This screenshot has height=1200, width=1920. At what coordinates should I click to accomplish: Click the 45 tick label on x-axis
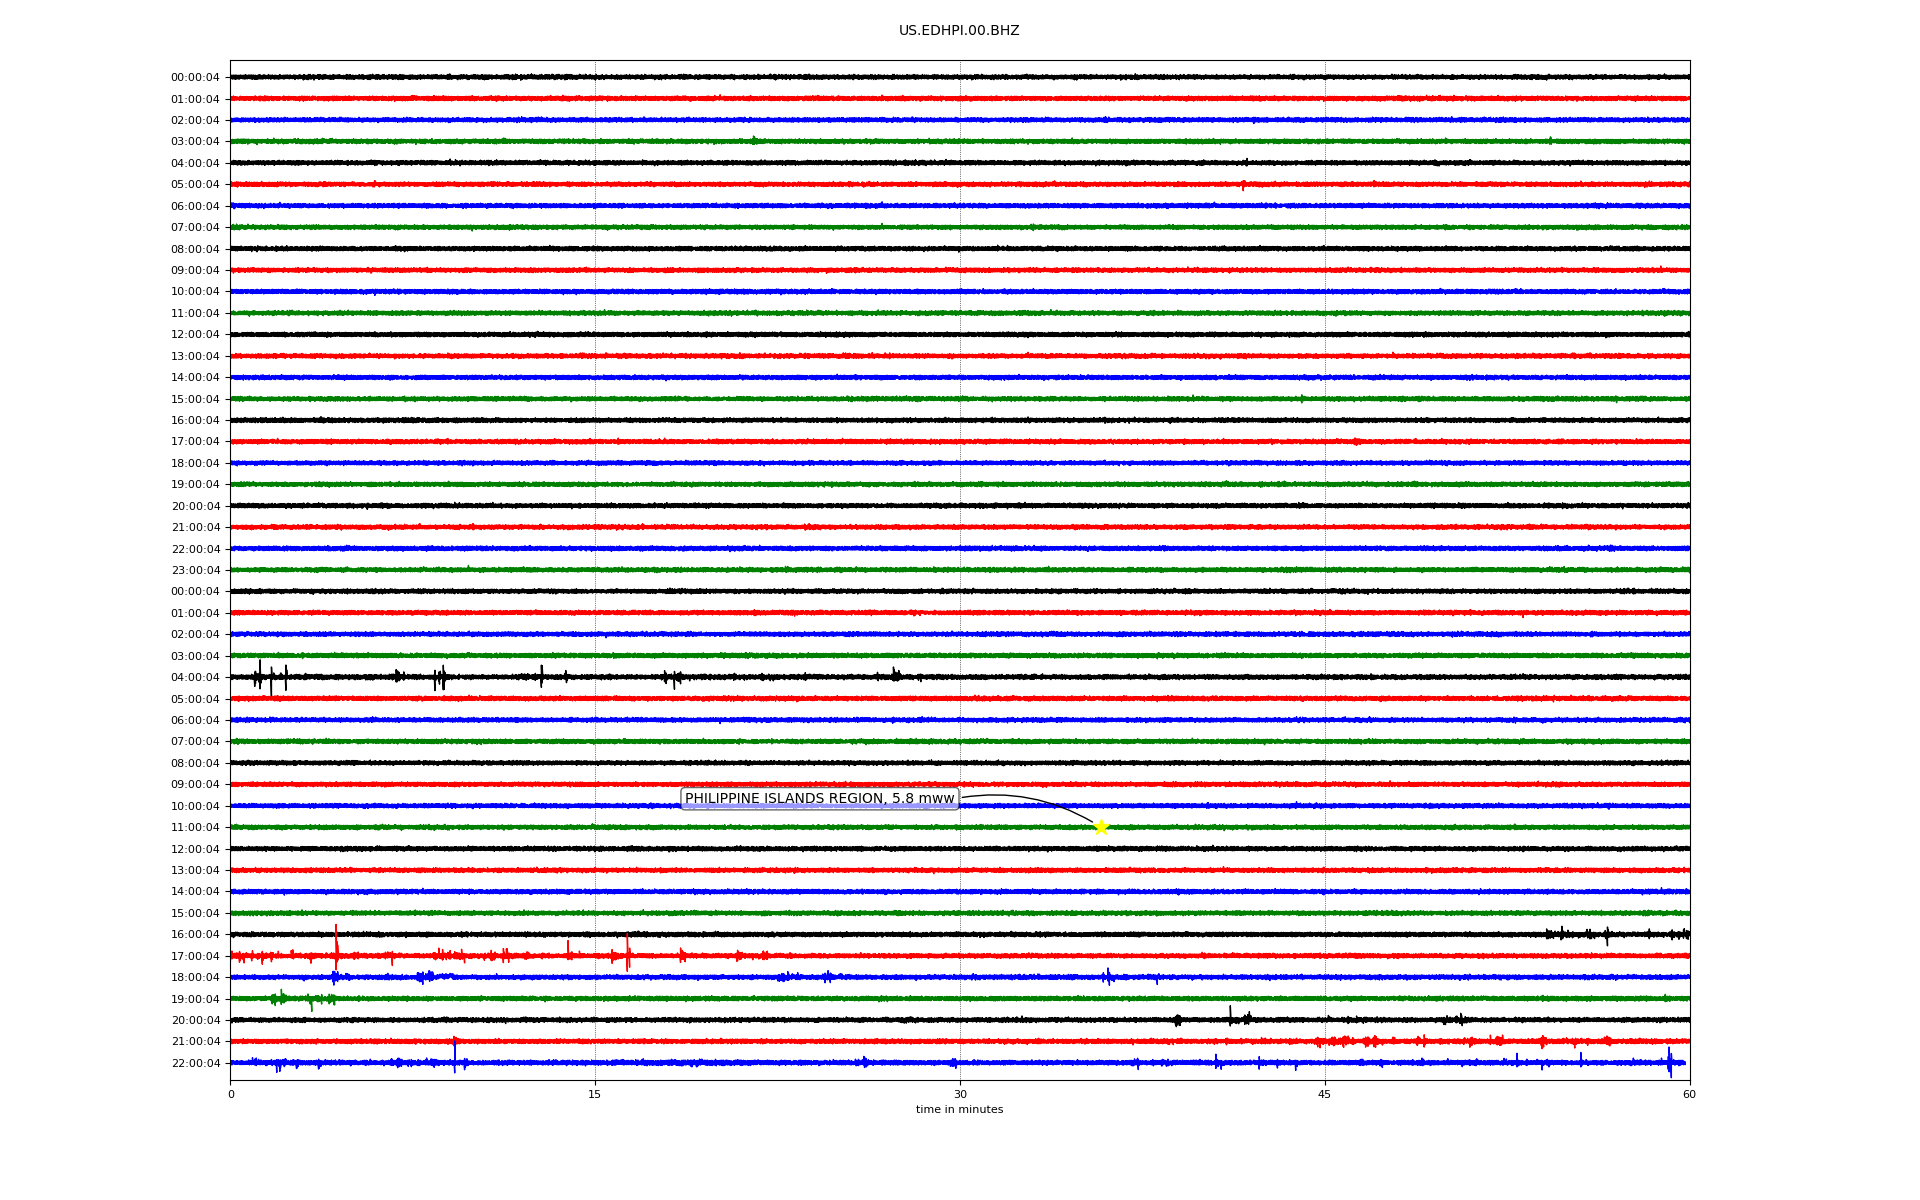point(1325,1094)
